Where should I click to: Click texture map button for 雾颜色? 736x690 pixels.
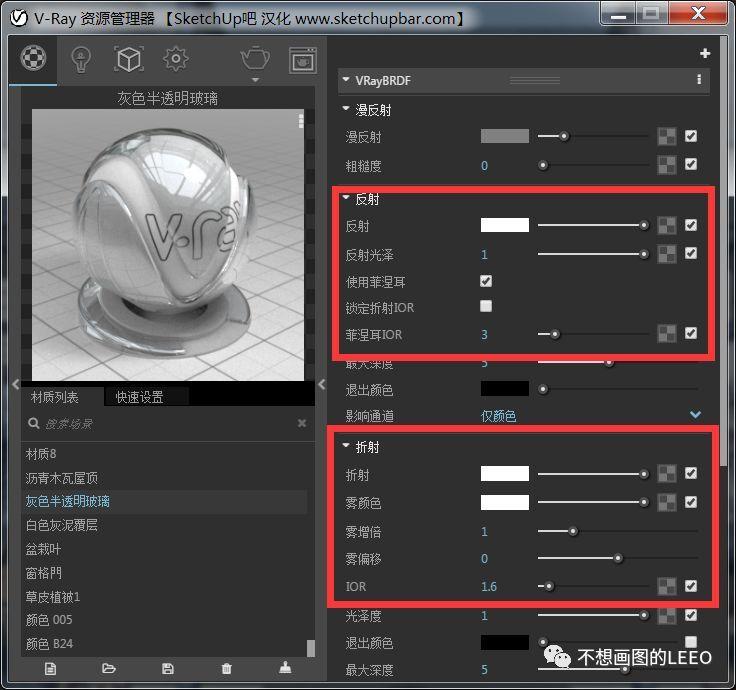coord(667,502)
